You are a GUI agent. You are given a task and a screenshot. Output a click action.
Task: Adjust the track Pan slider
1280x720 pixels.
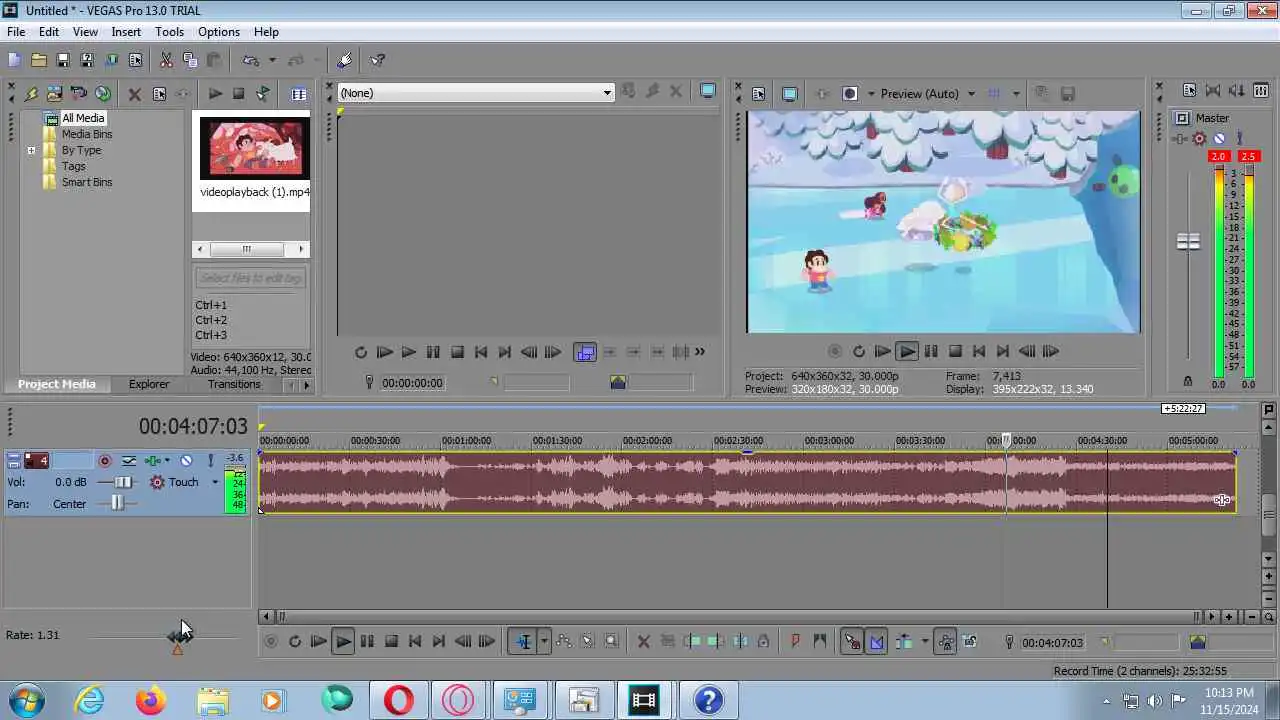[118, 503]
